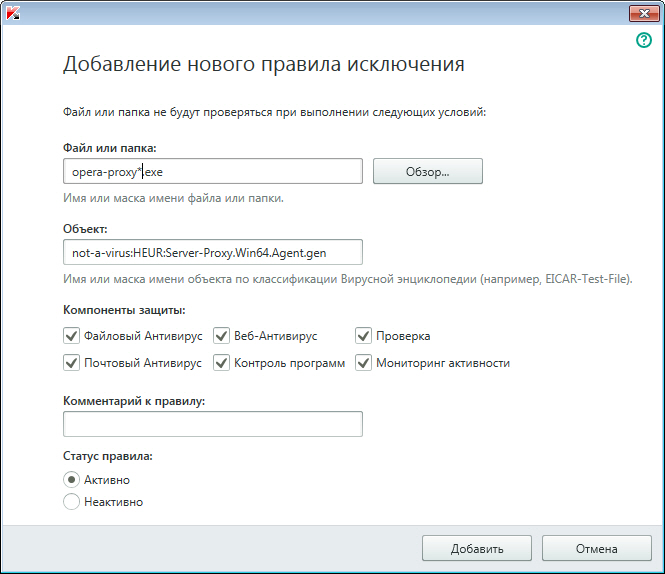The image size is (665, 574).
Task: Click the Компоненты защиты section label
Action: click(123, 310)
